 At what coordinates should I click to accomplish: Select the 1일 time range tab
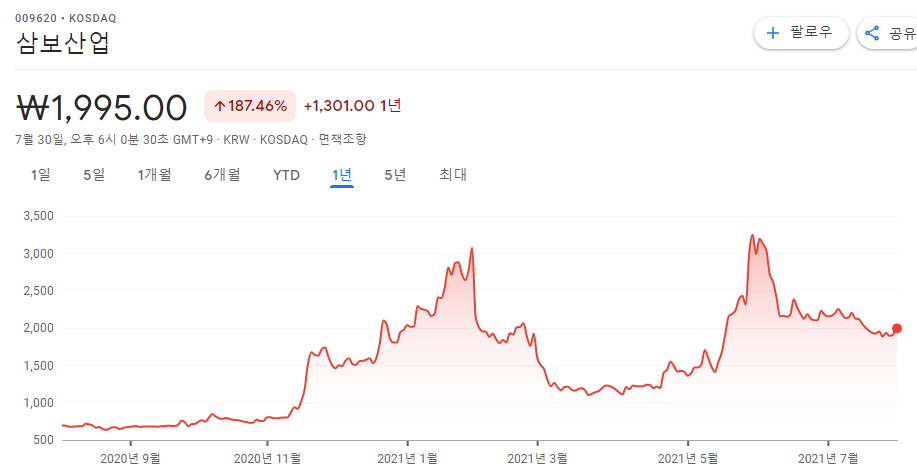tap(40, 175)
